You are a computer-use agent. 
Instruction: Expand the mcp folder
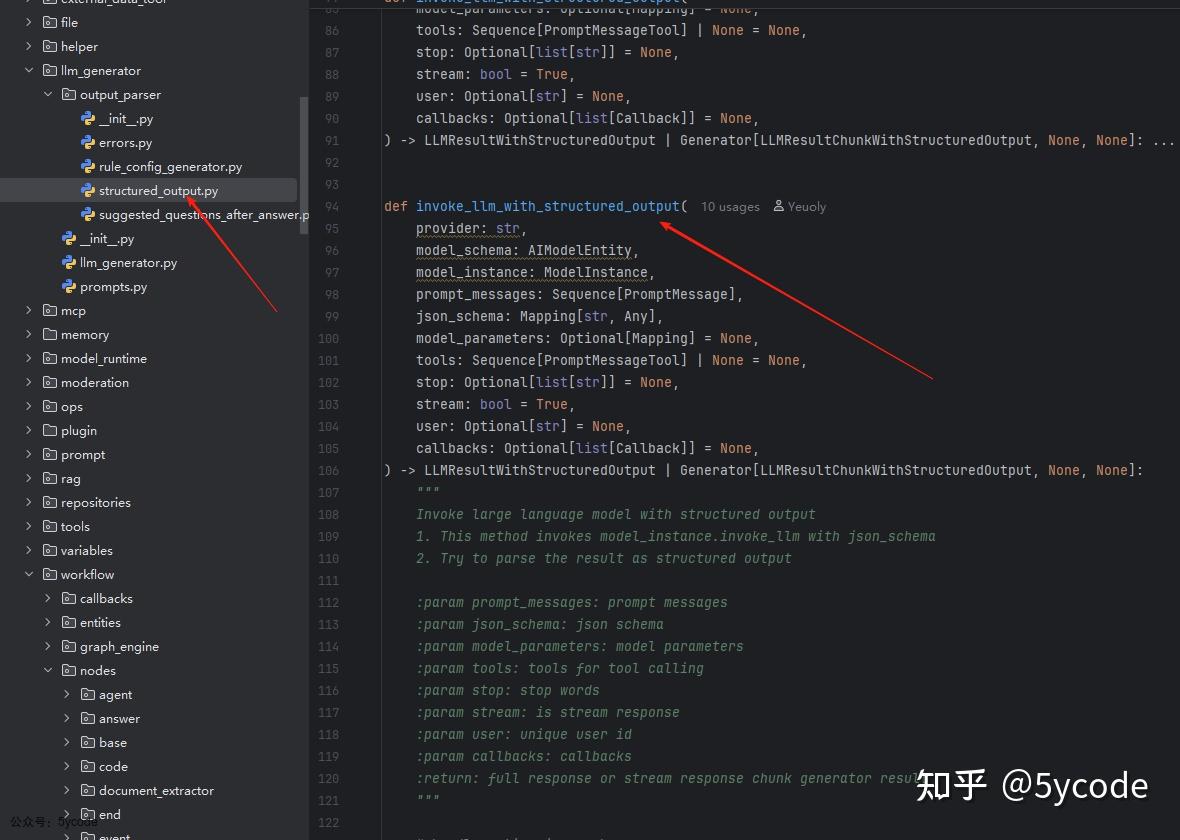pos(29,311)
